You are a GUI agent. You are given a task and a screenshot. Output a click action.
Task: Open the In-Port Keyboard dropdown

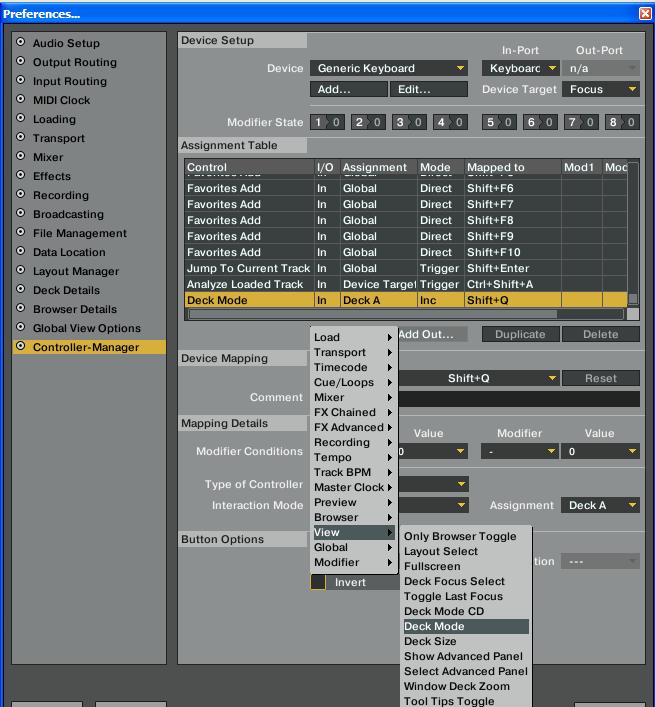coord(521,68)
